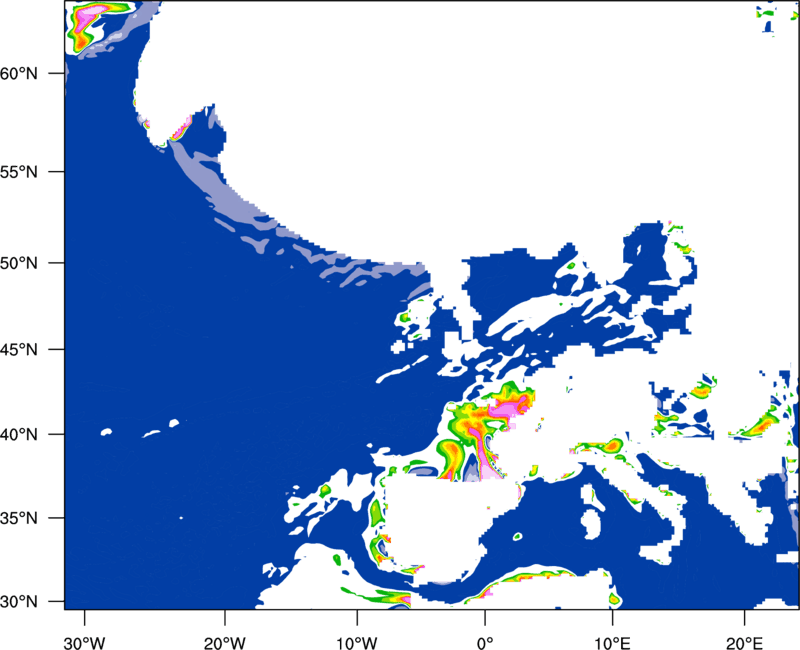The height and width of the screenshot is (650, 800).
Task: Click the 45°N latitude label
Action: [19, 349]
